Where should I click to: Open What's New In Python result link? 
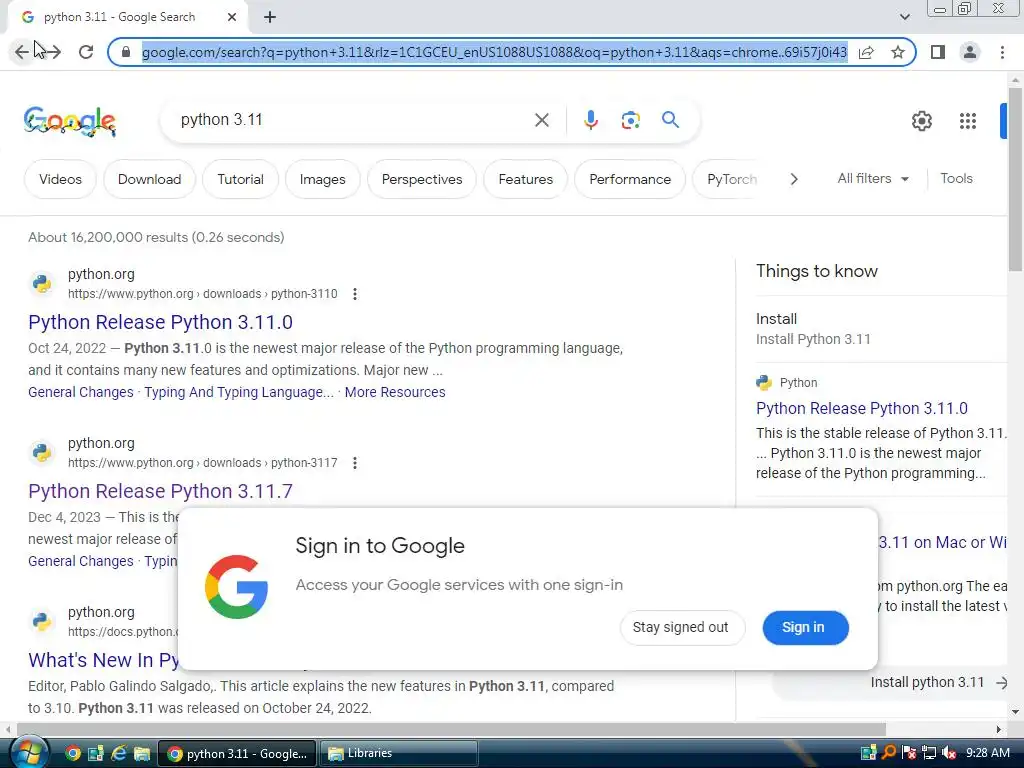pyautogui.click(x=103, y=660)
